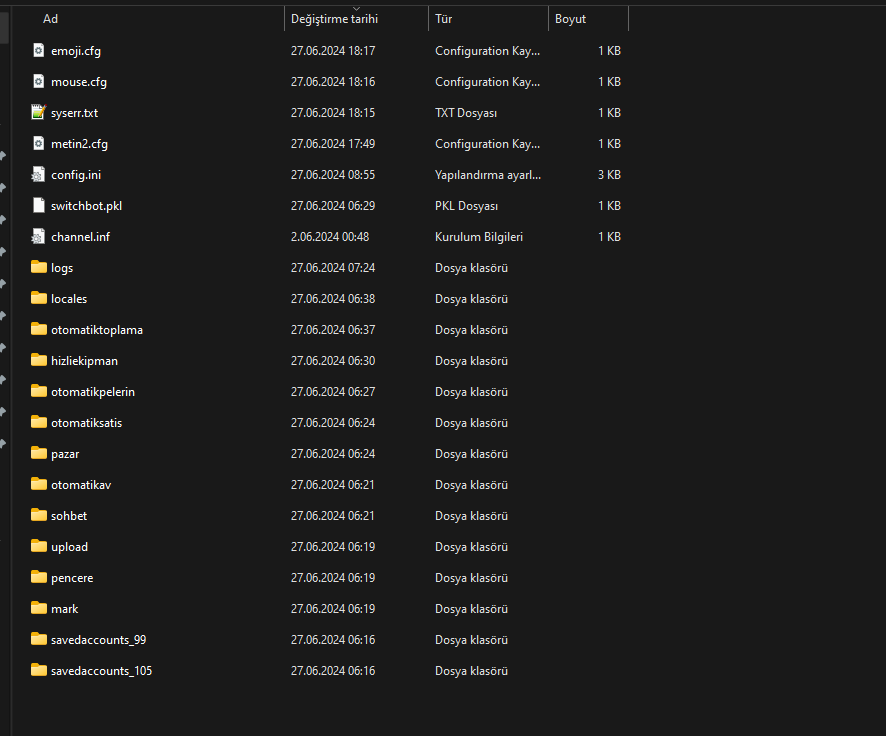Sort by the Tür column header
886x736 pixels.
[444, 19]
